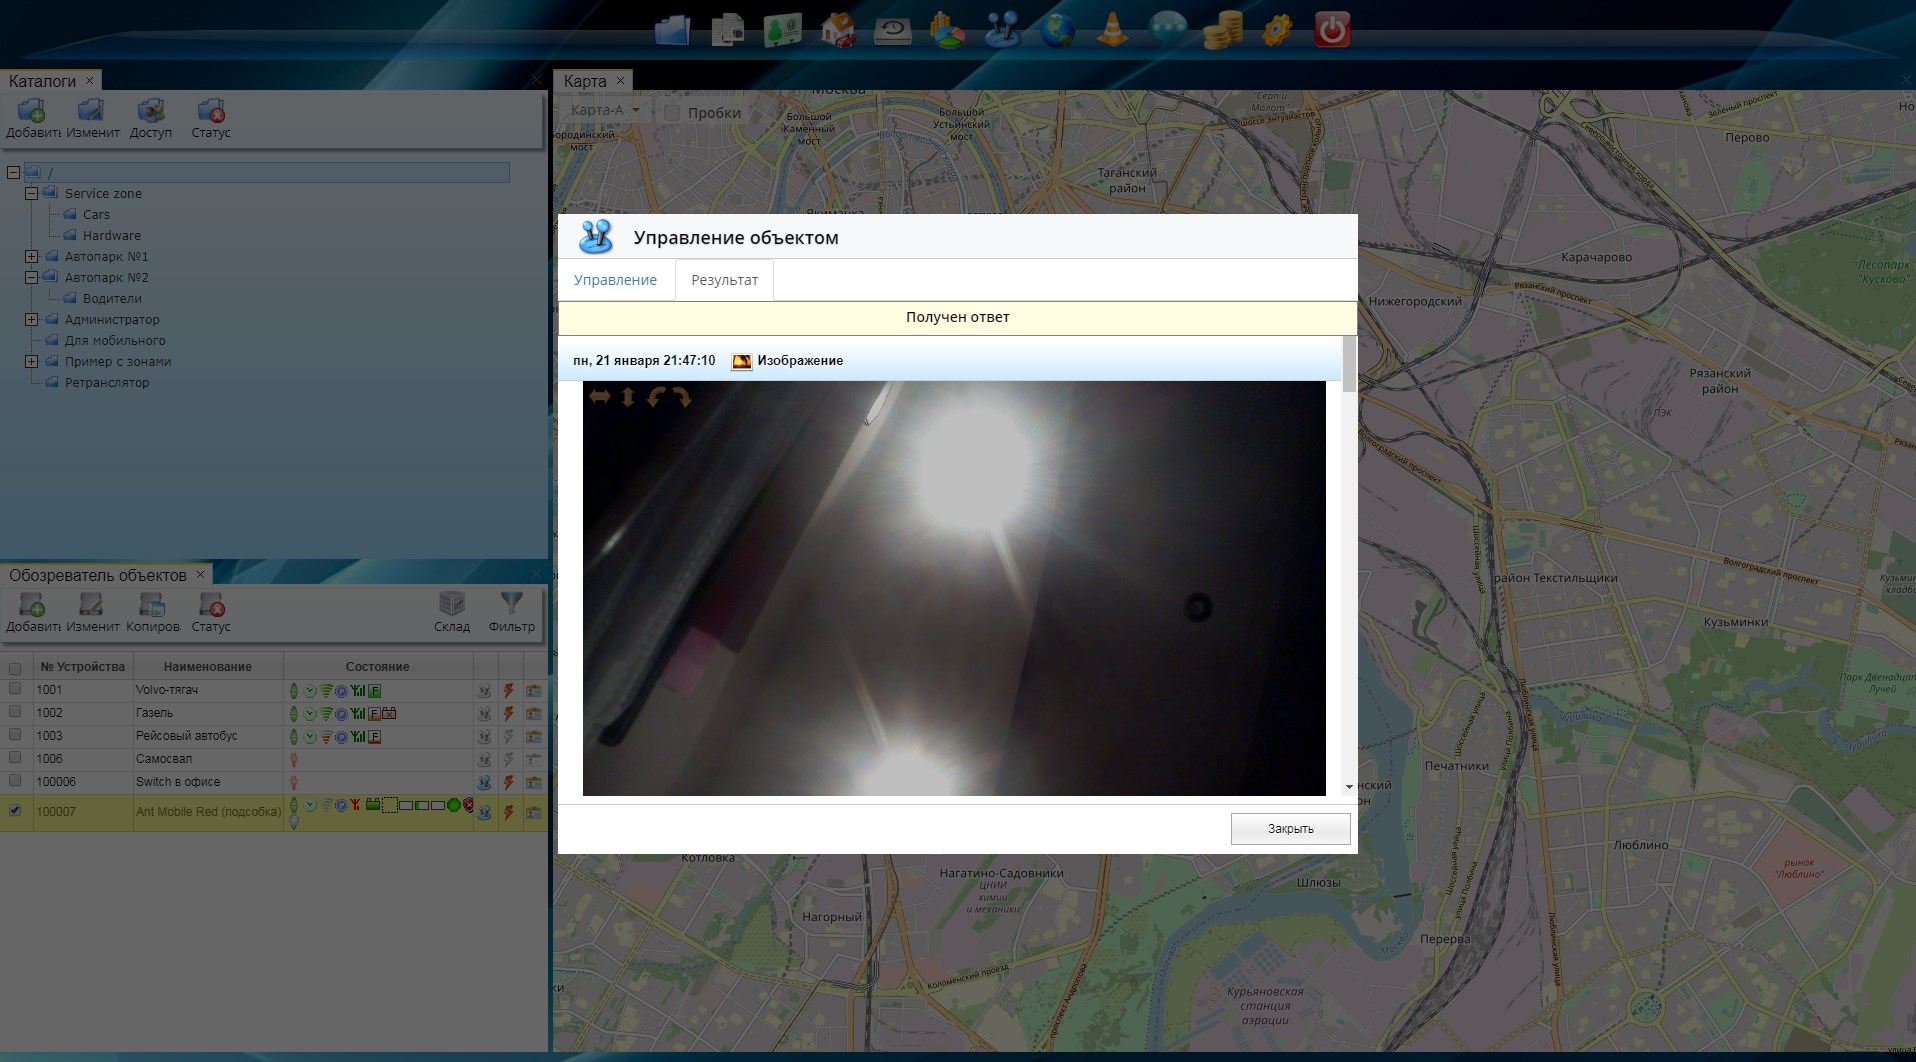The height and width of the screenshot is (1062, 1916).
Task: Flip image horizontally with the double-arrow icon
Action: click(x=599, y=397)
